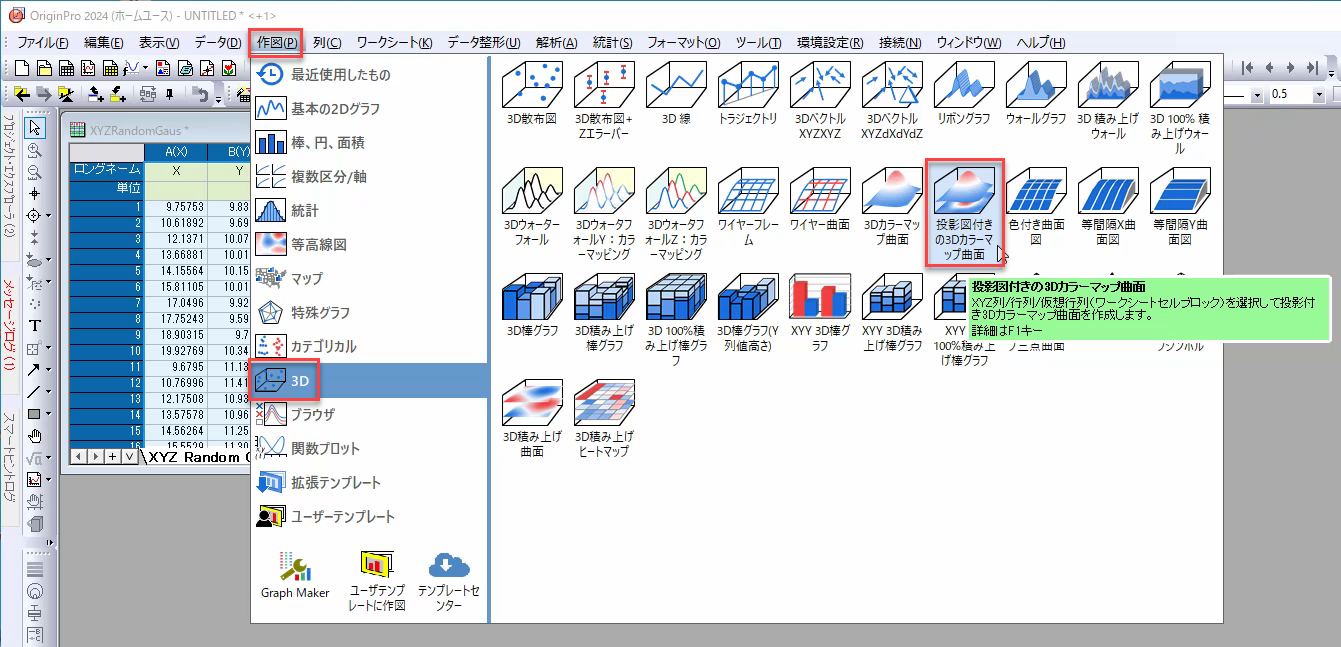The height and width of the screenshot is (647, 1341).
Task: Open the ワークシート(K) menu
Action: pyautogui.click(x=394, y=42)
